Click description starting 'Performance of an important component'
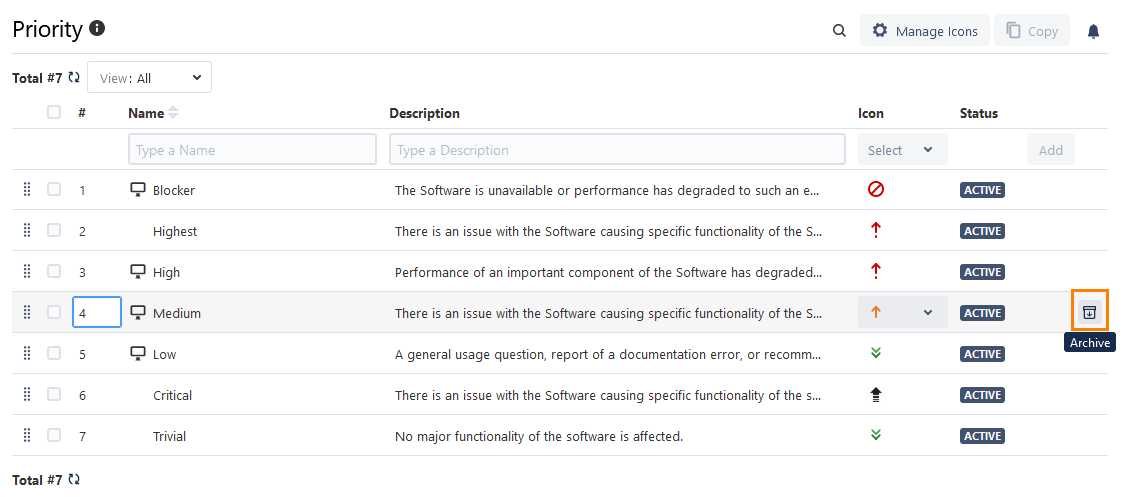The width and height of the screenshot is (1123, 497). point(608,272)
